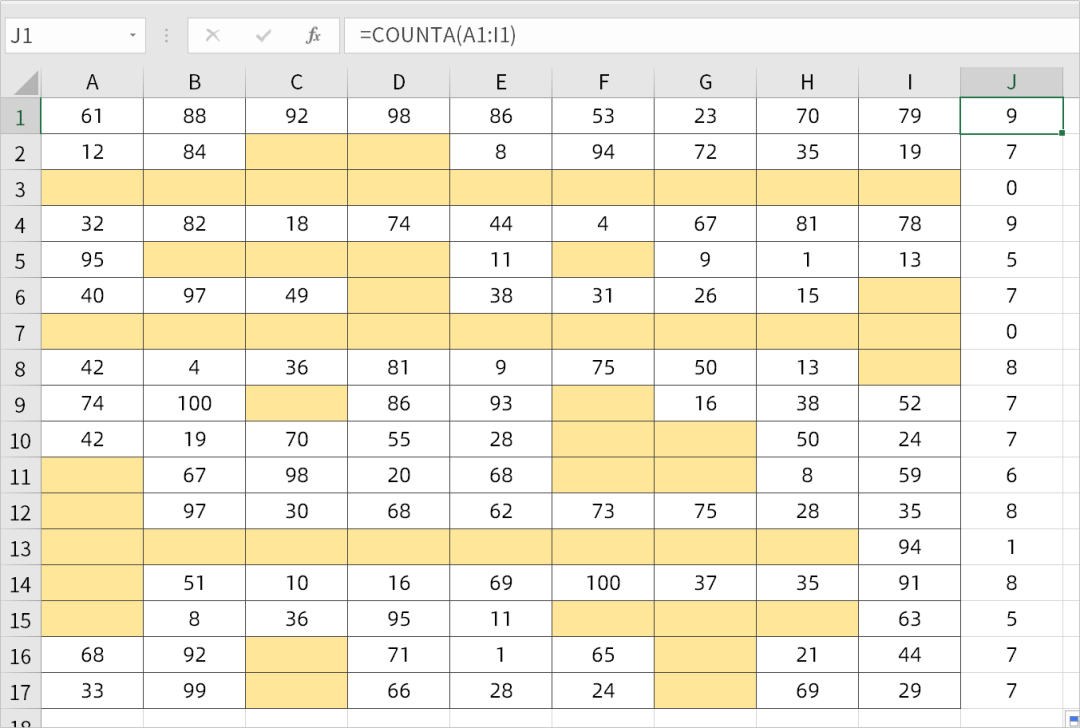Click the three-dot formula bar resize handle
This screenshot has height=728, width=1080.
[166, 36]
